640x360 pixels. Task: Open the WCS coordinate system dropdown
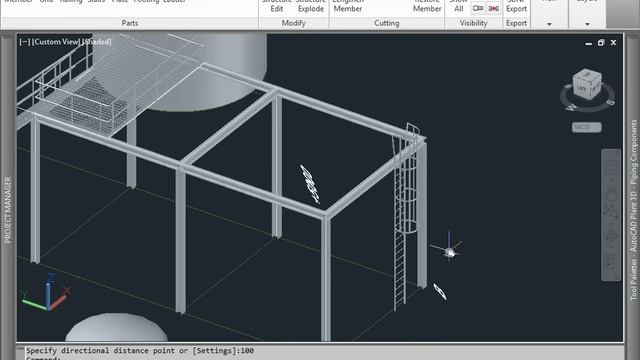(x=587, y=127)
